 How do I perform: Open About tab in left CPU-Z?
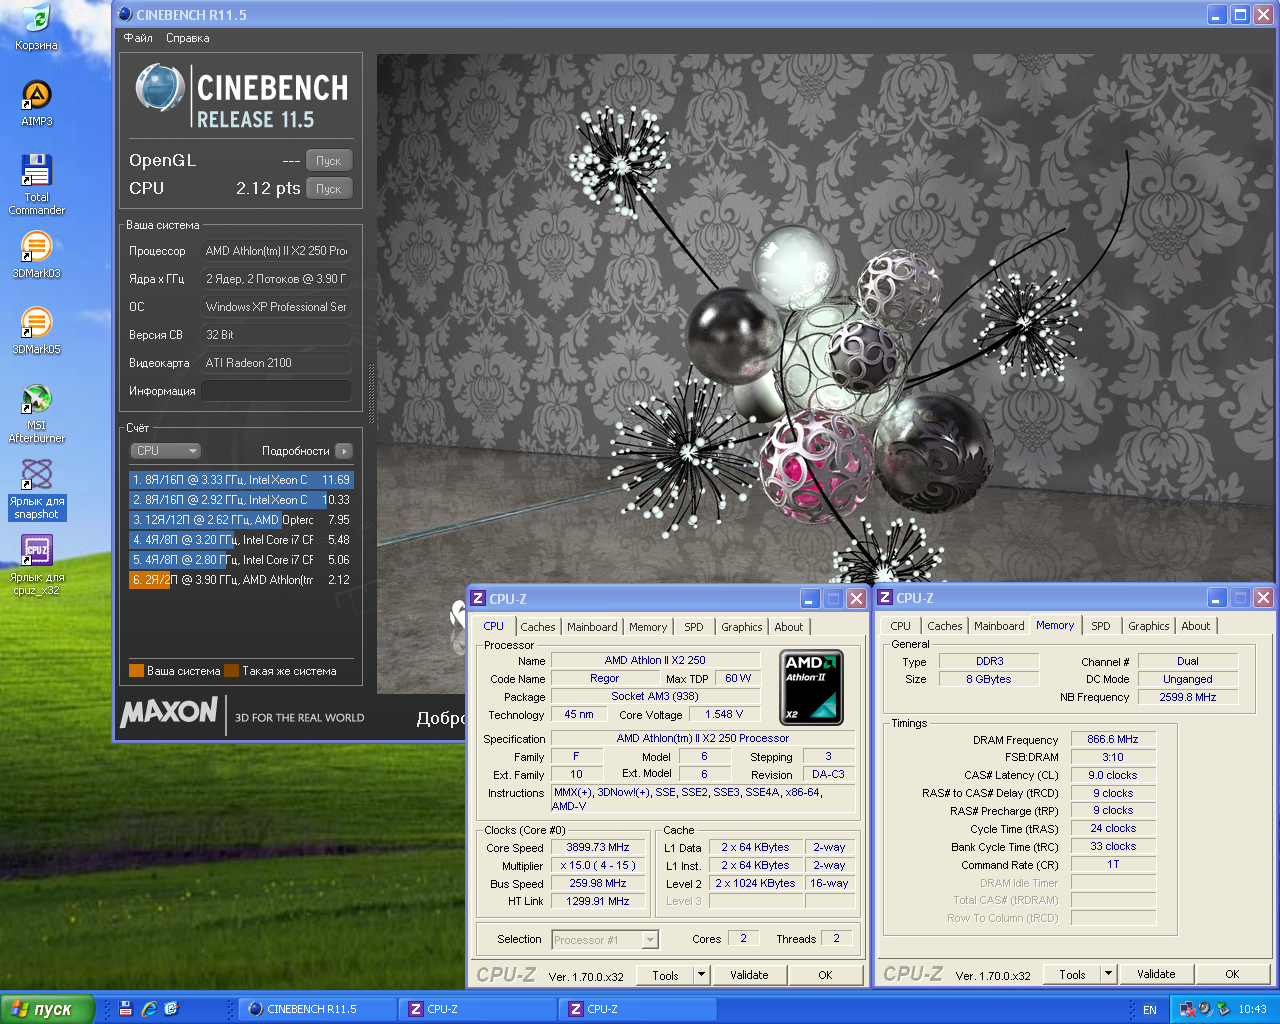[789, 627]
